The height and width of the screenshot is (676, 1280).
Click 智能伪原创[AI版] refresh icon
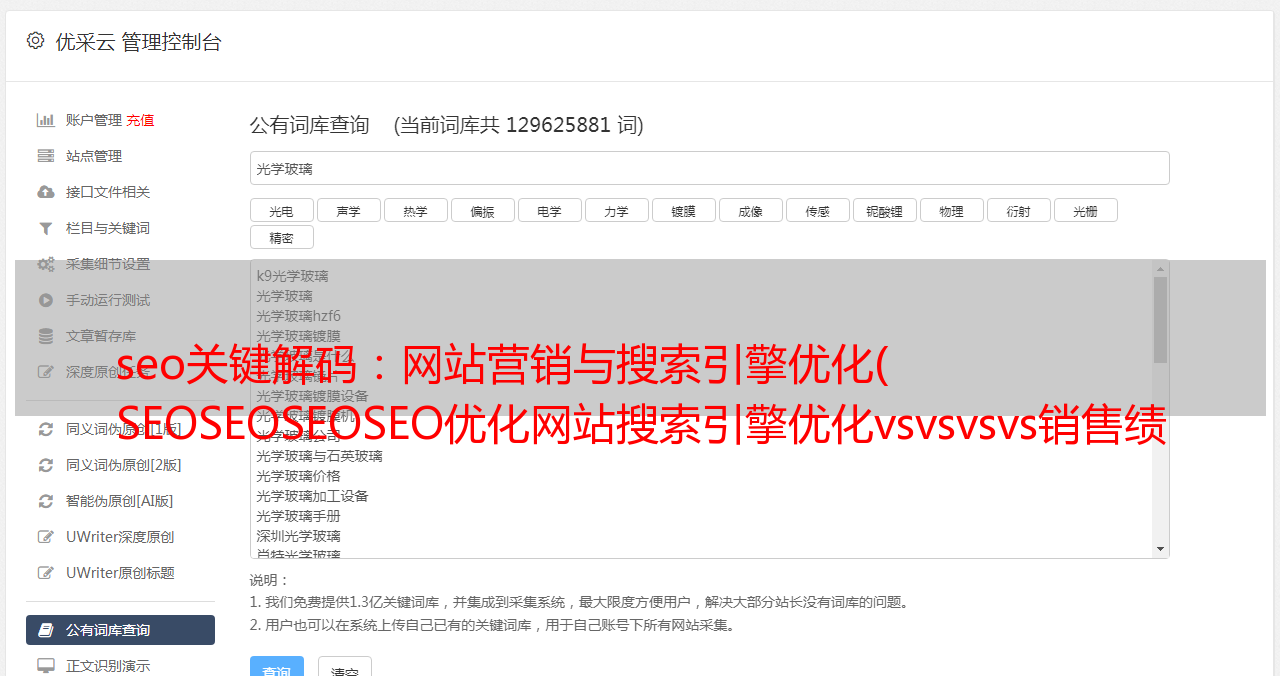pyautogui.click(x=46, y=501)
